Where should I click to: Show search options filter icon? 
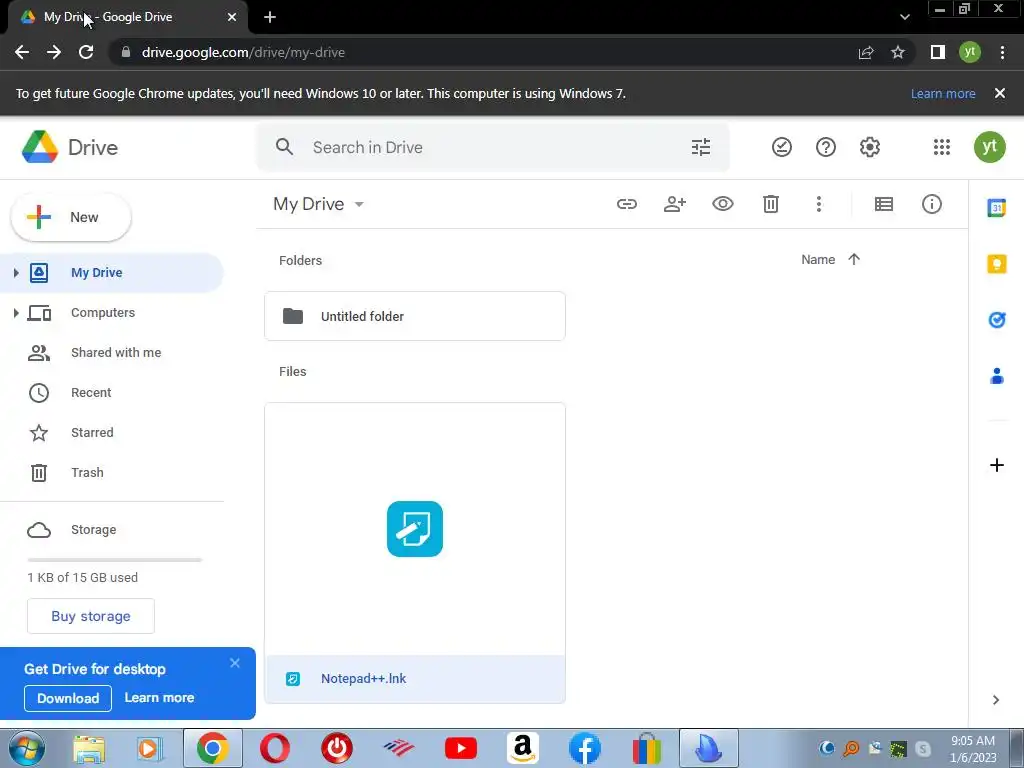click(x=701, y=147)
